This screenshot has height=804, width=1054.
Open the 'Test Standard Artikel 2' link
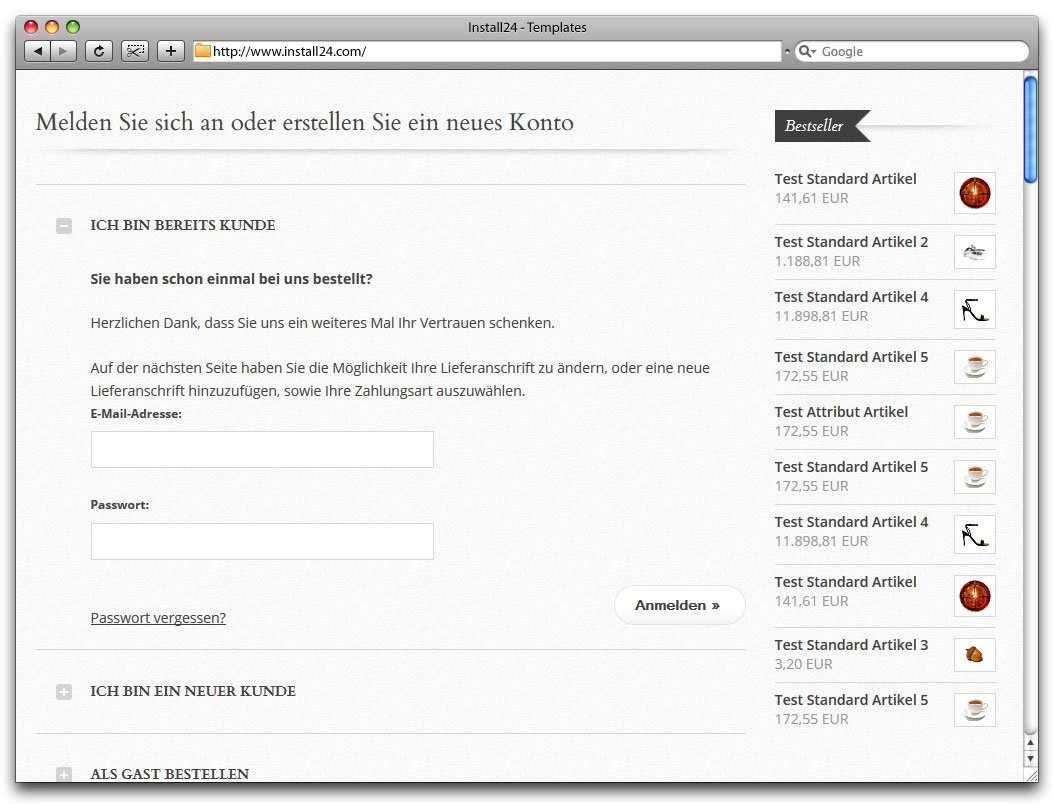(851, 242)
